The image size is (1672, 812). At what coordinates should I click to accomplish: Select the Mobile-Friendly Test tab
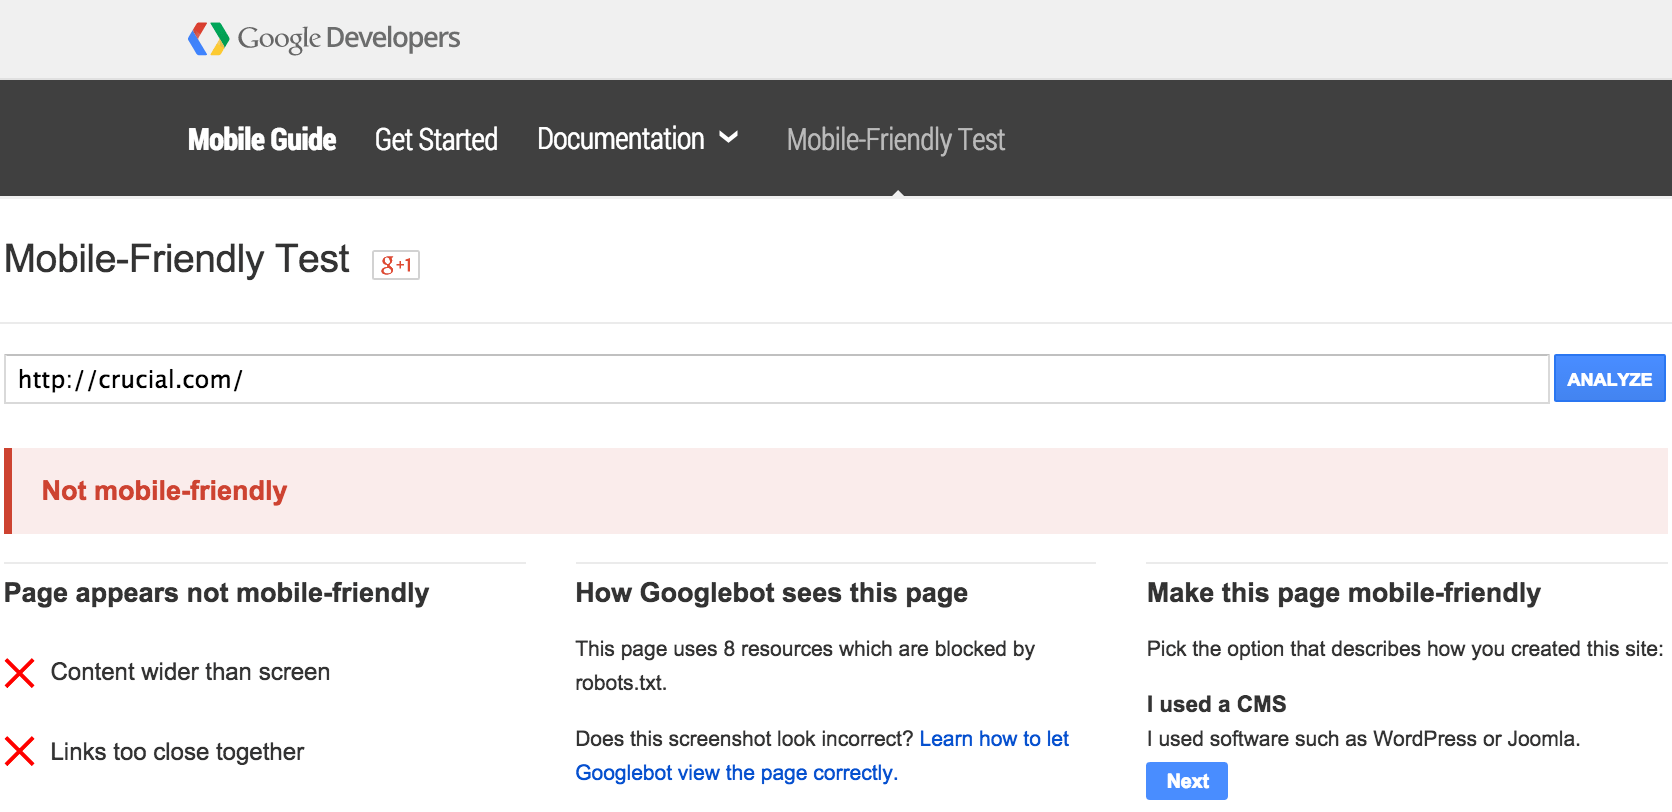coord(896,139)
